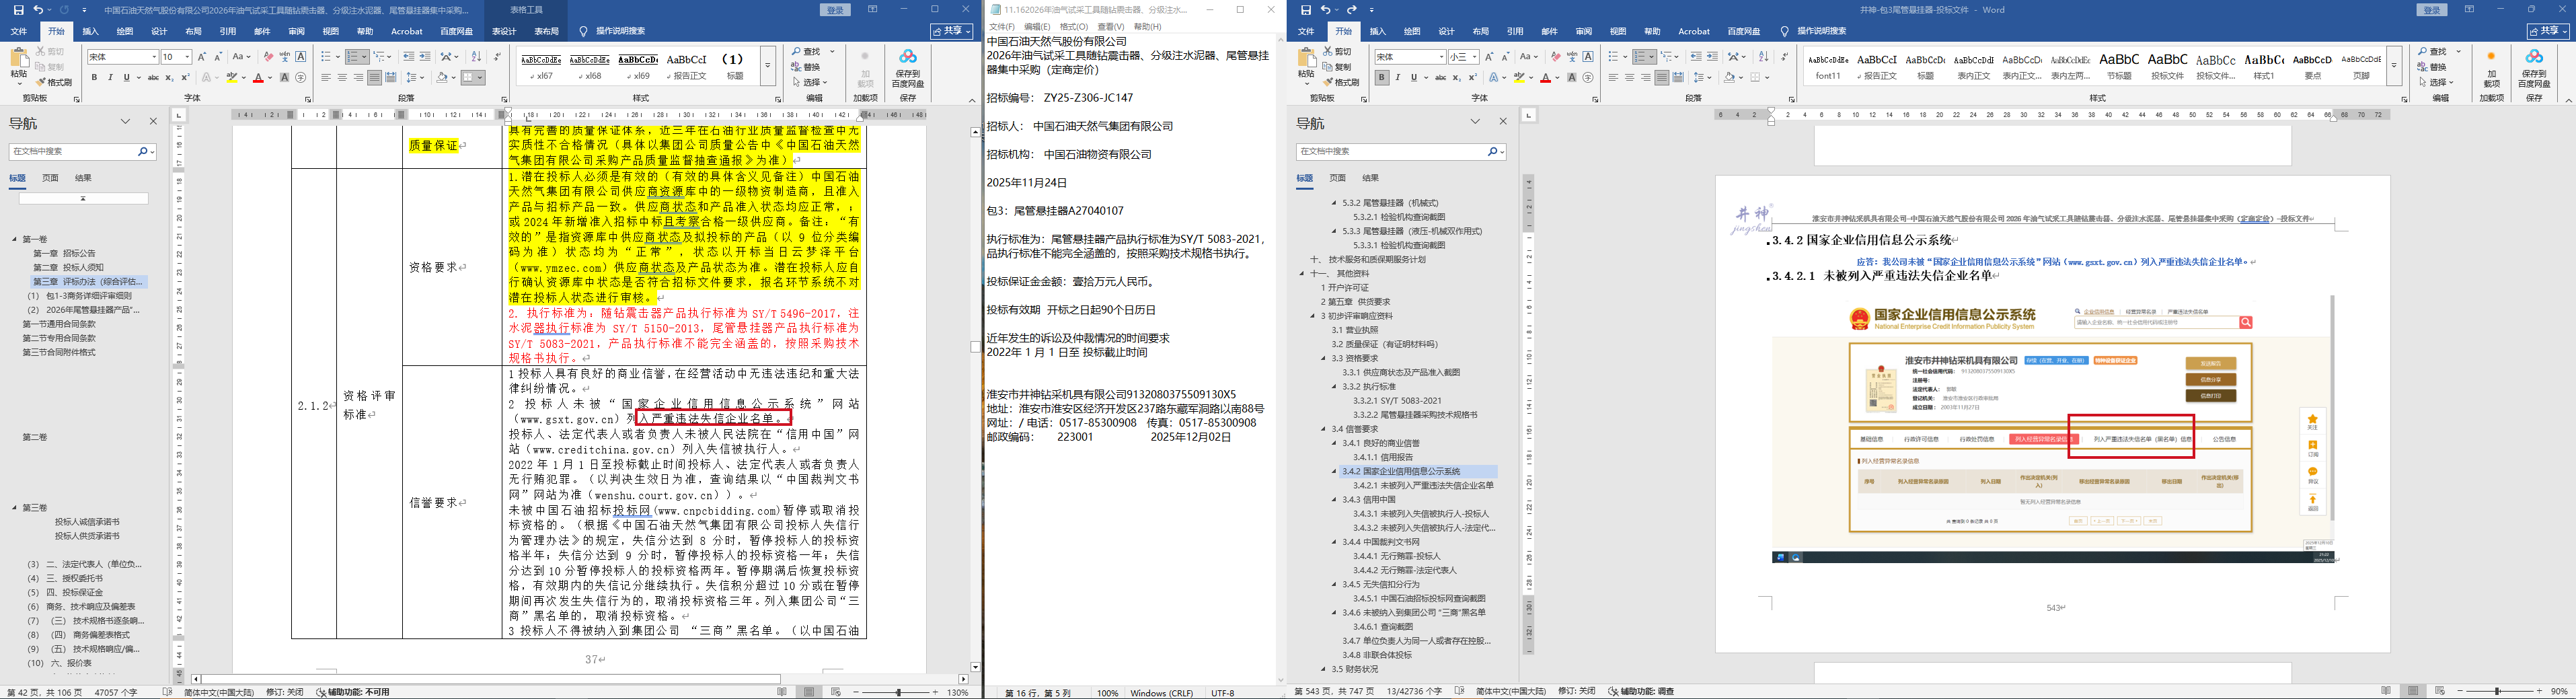This screenshot has width=2576, height=699.
Task: Click 登录 button in 中国石油 Word window
Action: pyautogui.click(x=835, y=10)
